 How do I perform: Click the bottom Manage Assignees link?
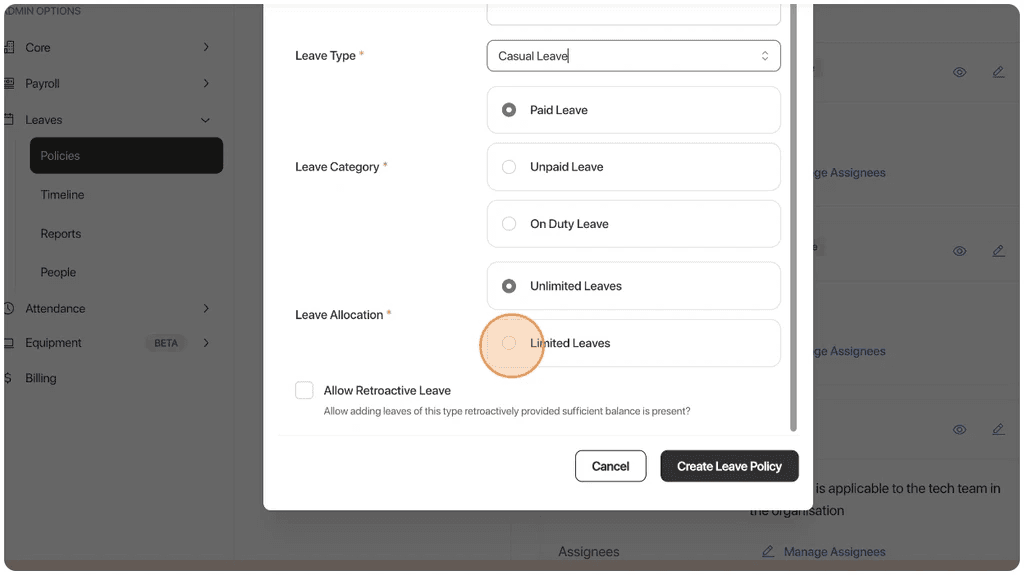pos(835,552)
